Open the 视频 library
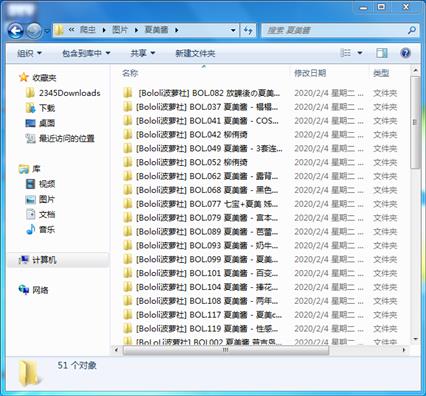 tap(41, 184)
